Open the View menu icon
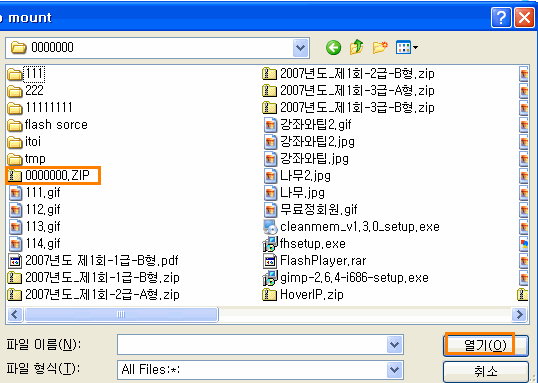 403,47
